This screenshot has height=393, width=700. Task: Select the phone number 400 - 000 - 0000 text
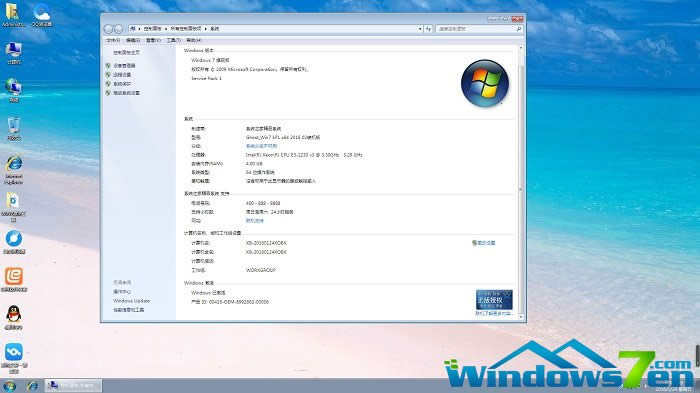coord(263,203)
